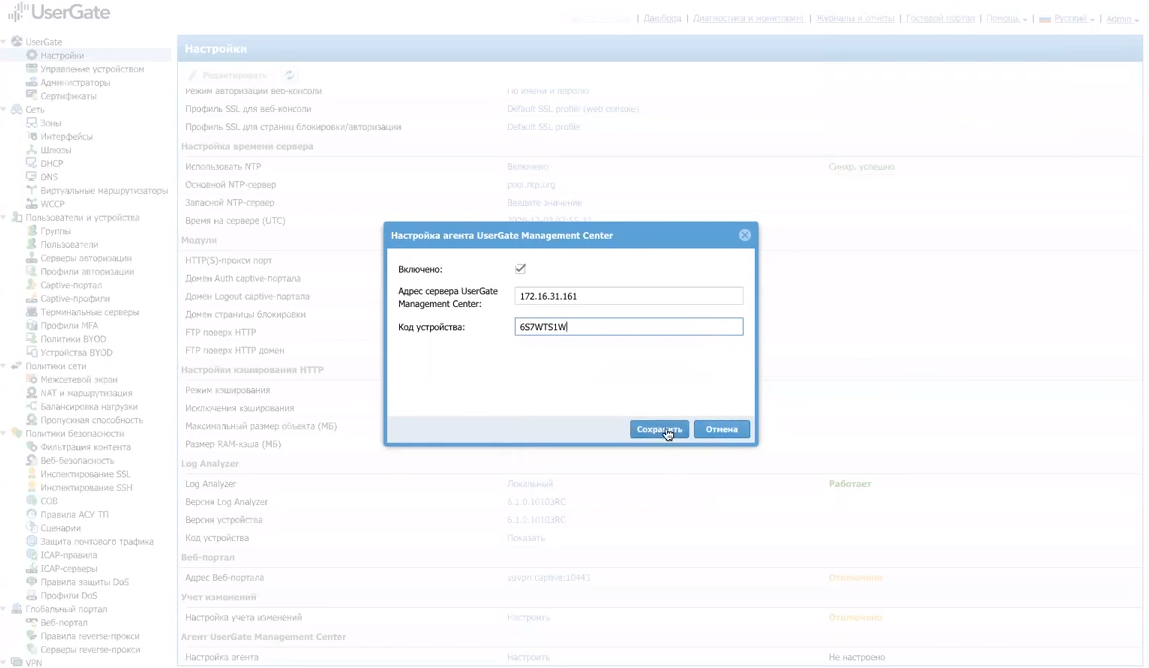Click the UserGate Management Center server address field
This screenshot has width=1149, height=668.
tap(629, 296)
